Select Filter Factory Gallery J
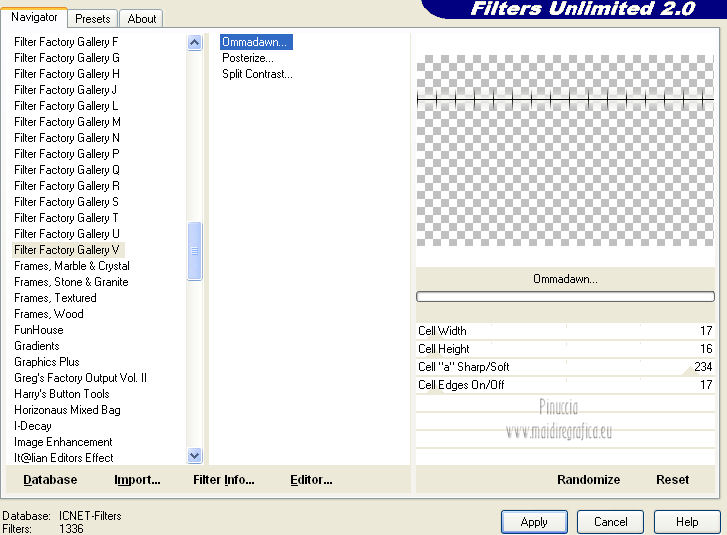This screenshot has height=535, width=727. click(x=65, y=90)
